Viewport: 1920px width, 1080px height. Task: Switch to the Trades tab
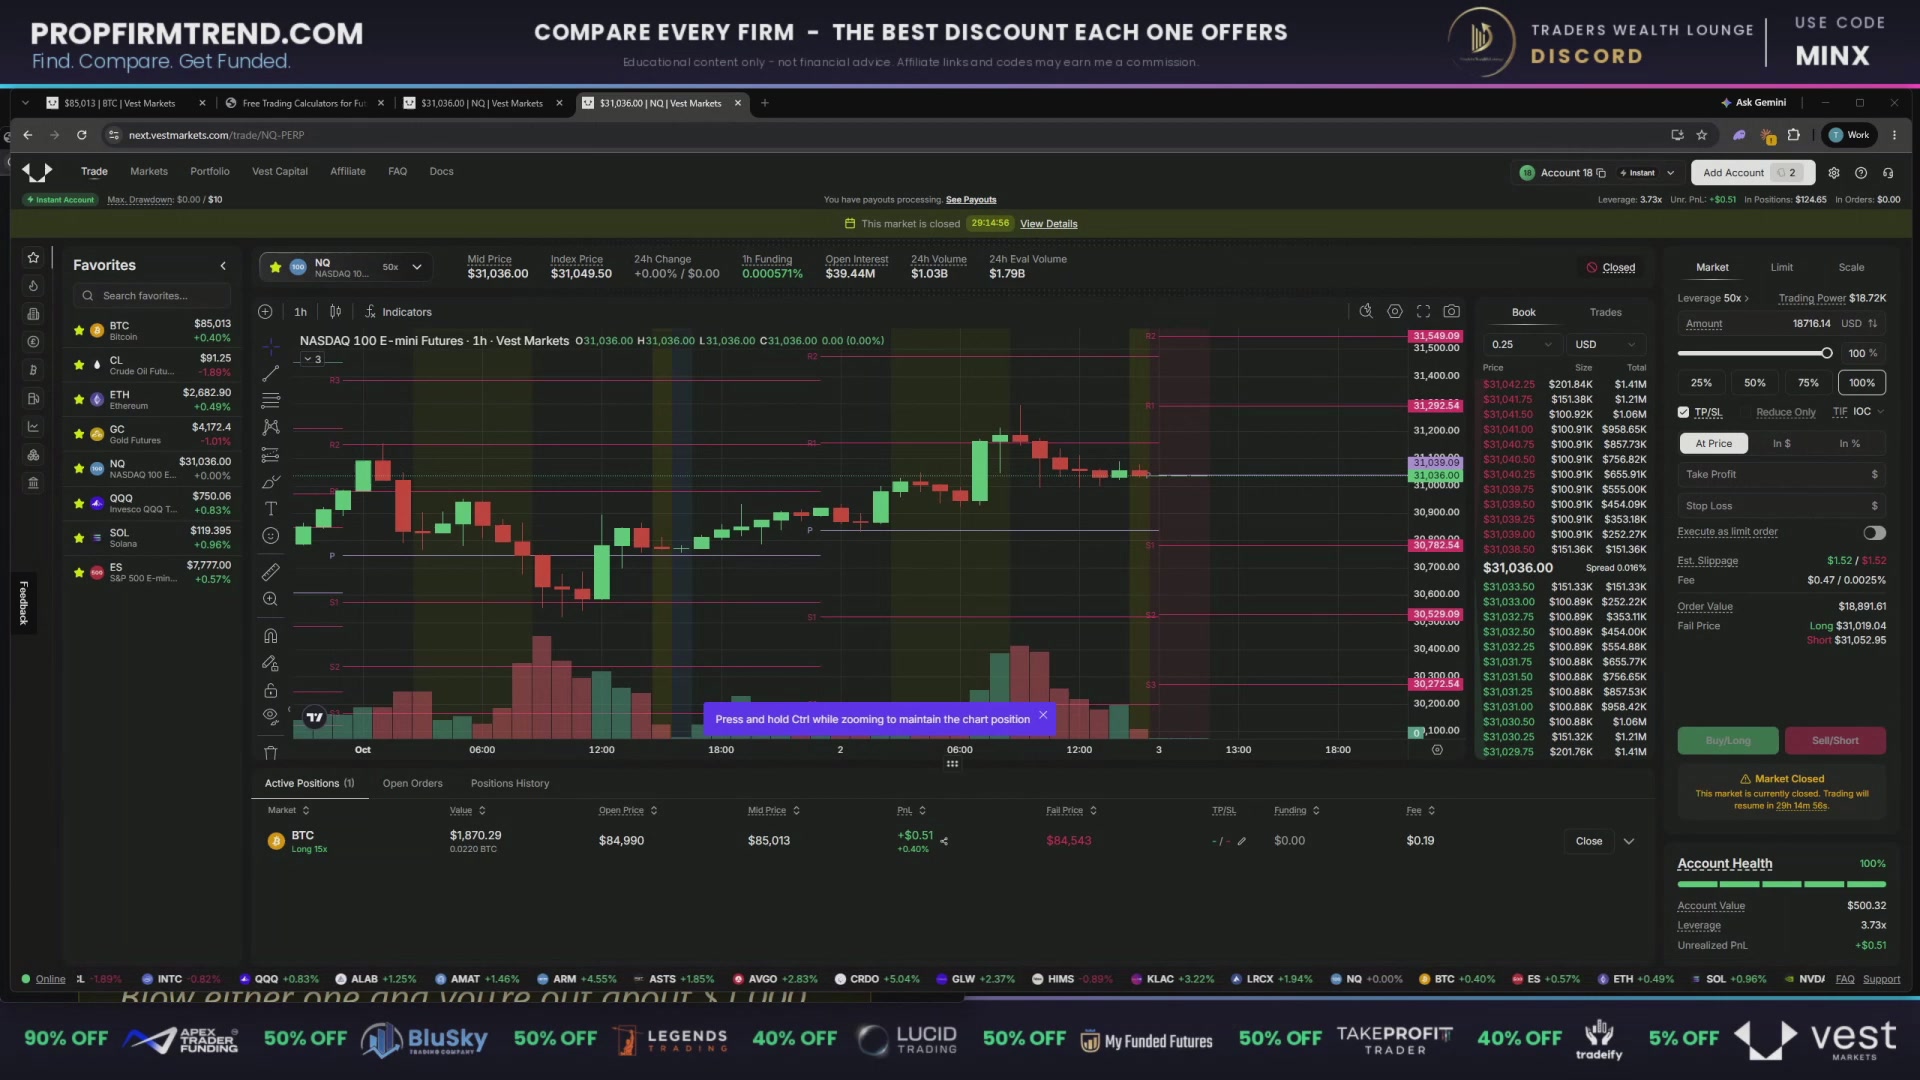[1606, 312]
